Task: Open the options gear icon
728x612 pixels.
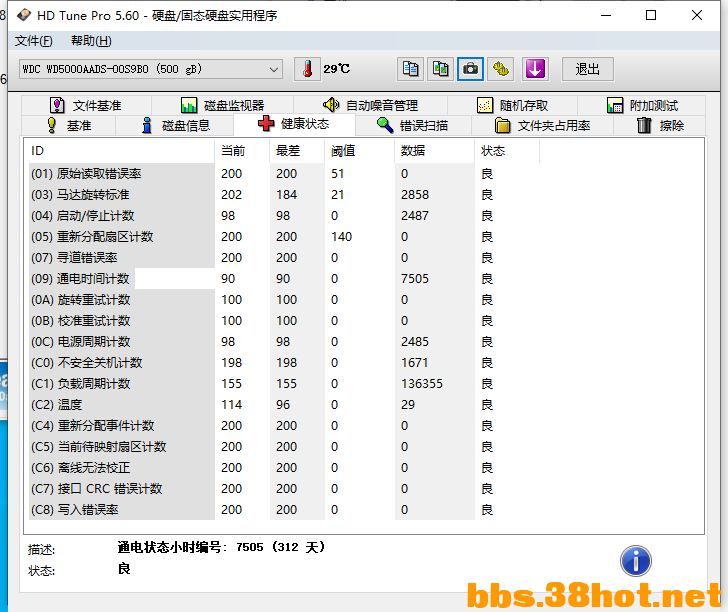Action: coord(500,69)
